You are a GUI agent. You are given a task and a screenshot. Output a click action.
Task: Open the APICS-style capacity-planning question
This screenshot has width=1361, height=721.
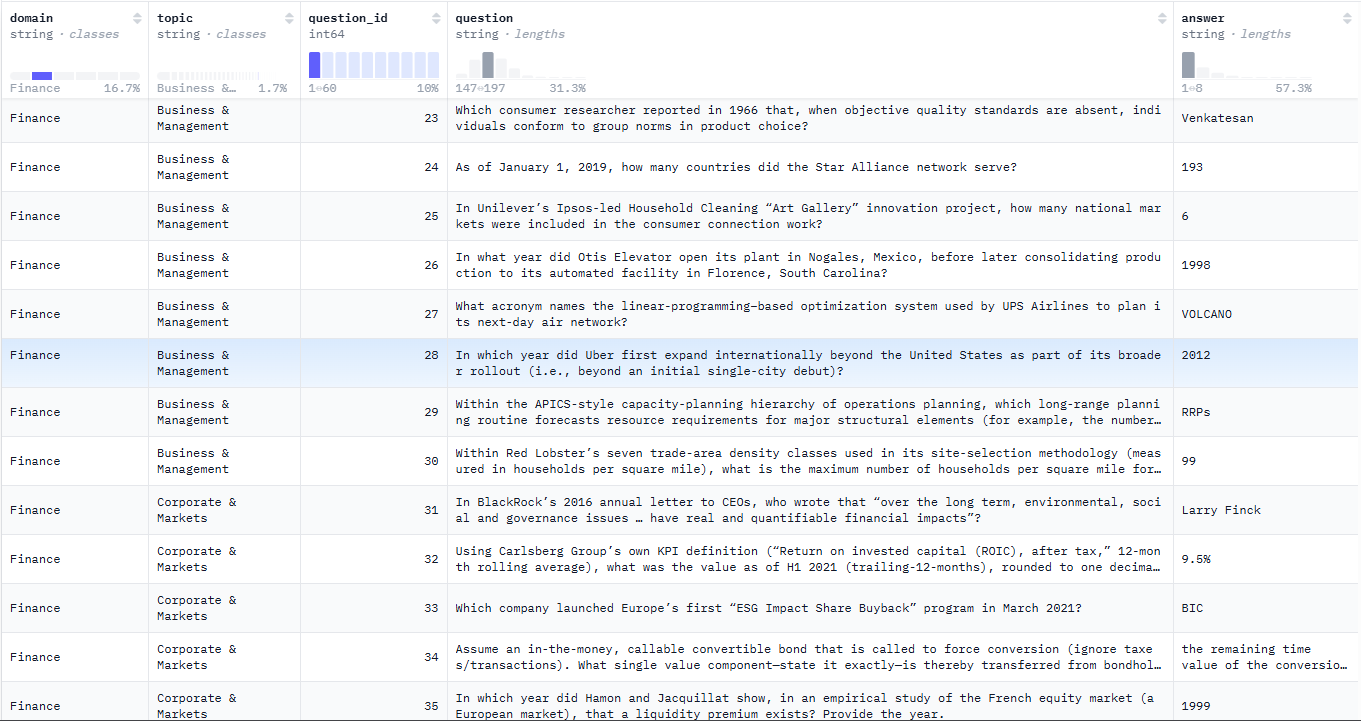click(x=810, y=412)
